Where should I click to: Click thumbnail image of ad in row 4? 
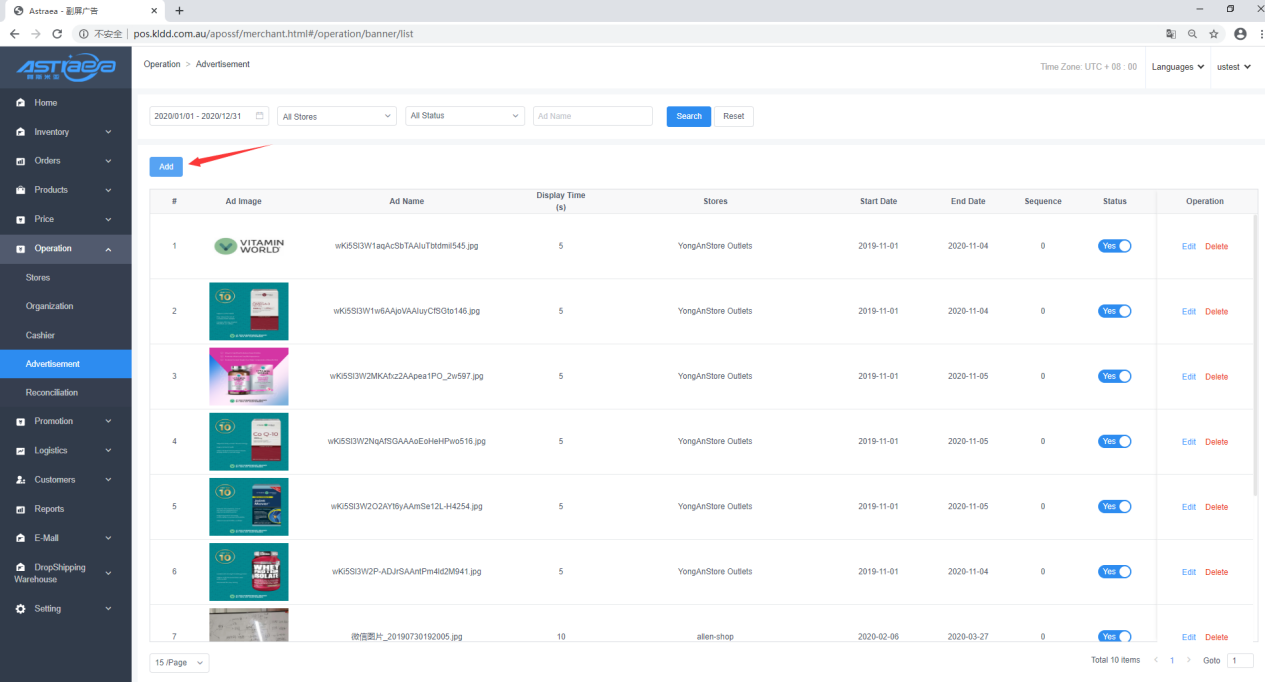tap(248, 441)
